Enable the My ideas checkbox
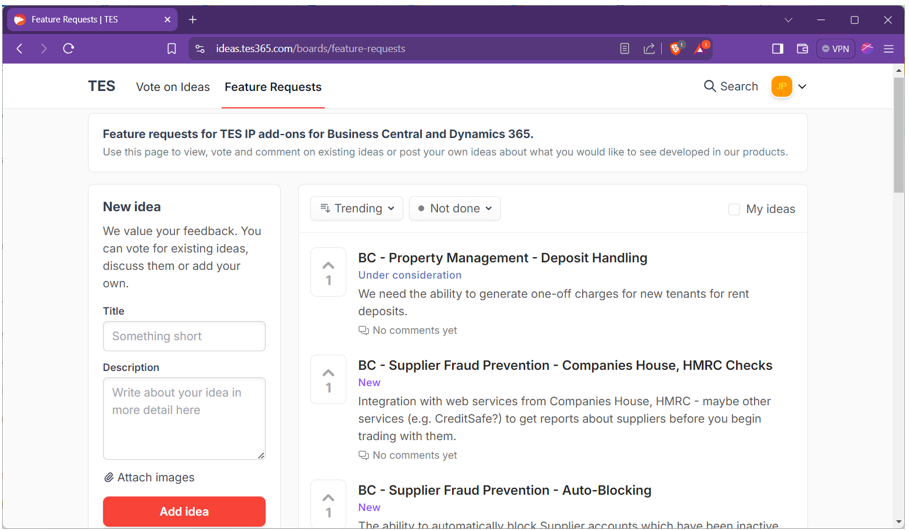The image size is (909, 530). pyautogui.click(x=734, y=209)
